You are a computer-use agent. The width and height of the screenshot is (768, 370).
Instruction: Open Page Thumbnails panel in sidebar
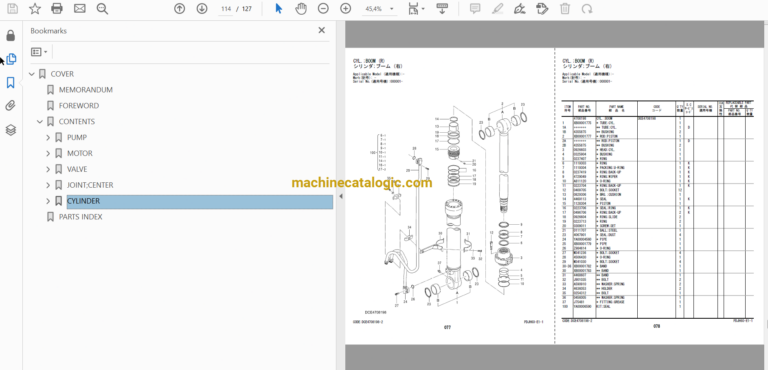click(x=11, y=59)
